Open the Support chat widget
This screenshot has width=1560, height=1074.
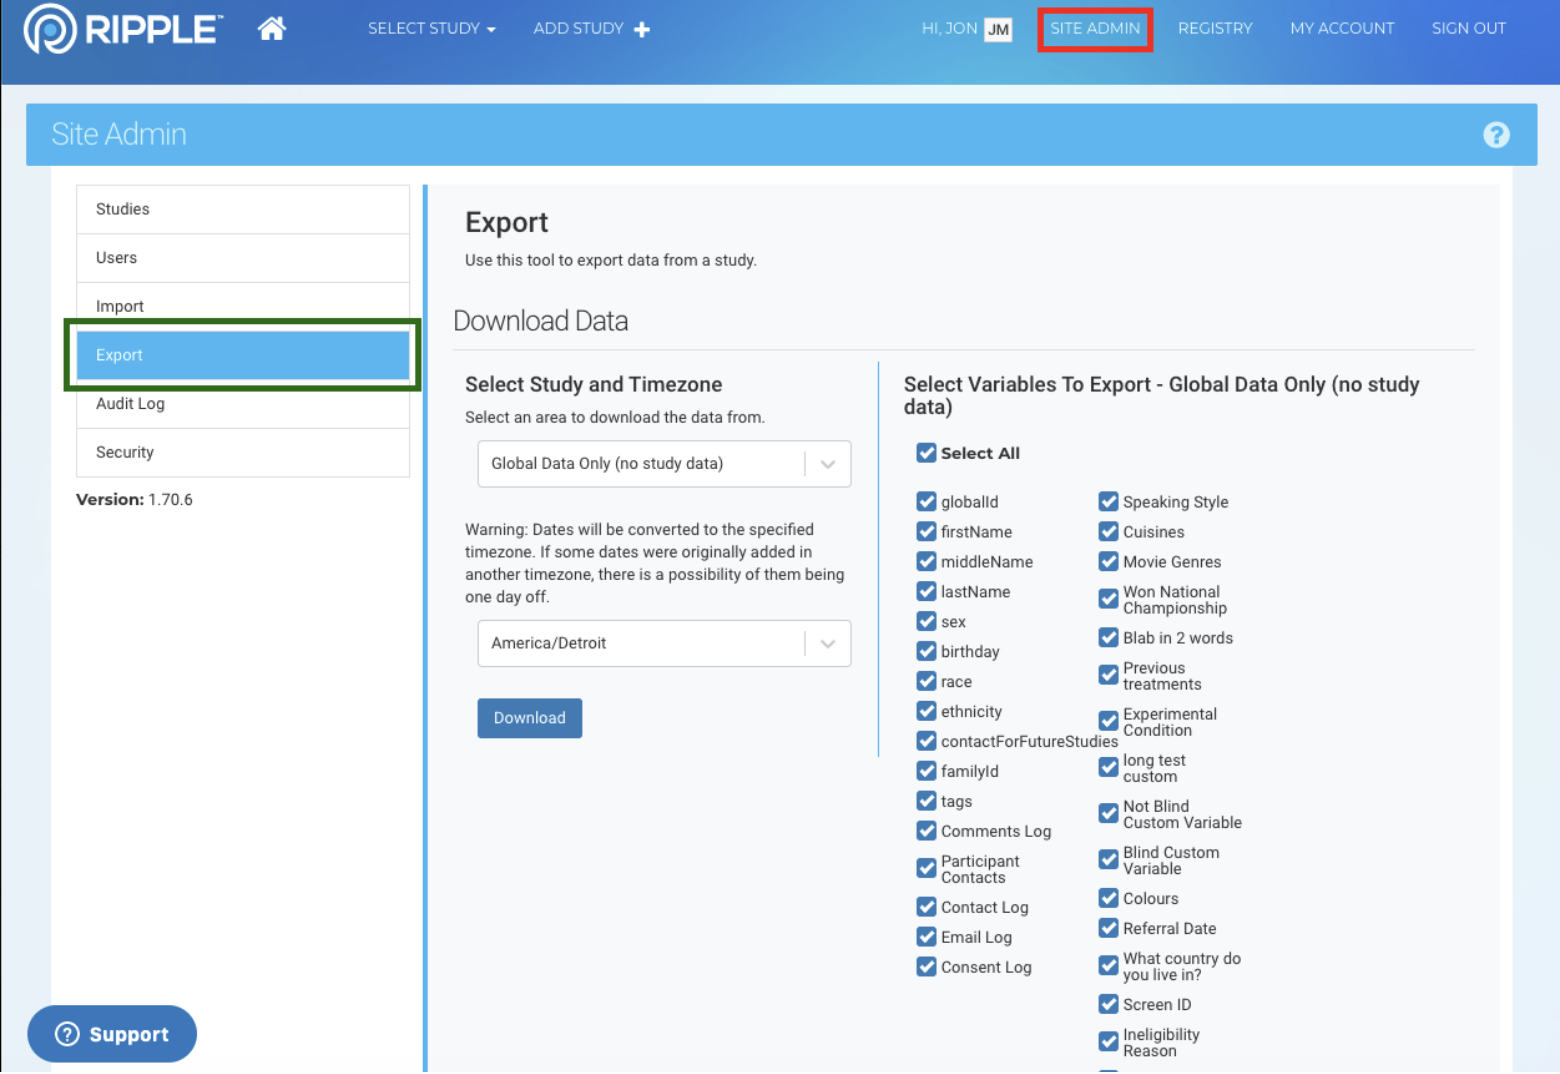click(x=112, y=1033)
